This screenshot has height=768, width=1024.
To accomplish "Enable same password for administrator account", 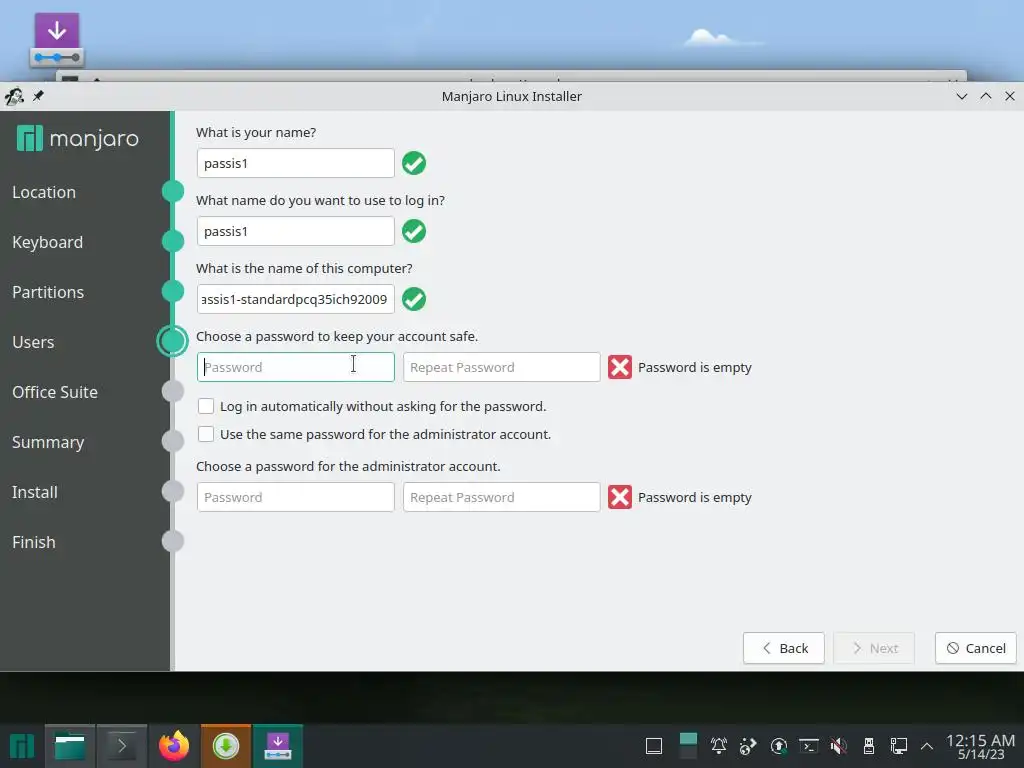I will click(x=206, y=434).
